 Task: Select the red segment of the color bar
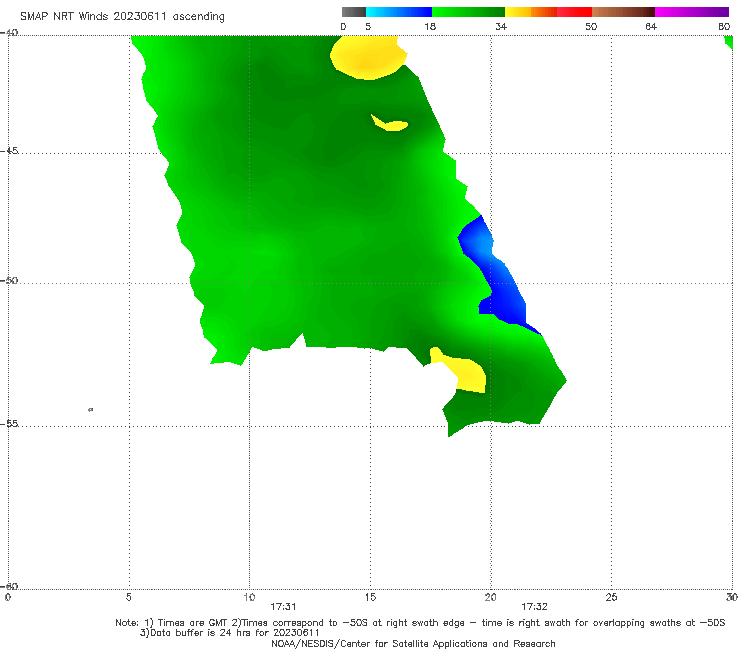coord(574,12)
